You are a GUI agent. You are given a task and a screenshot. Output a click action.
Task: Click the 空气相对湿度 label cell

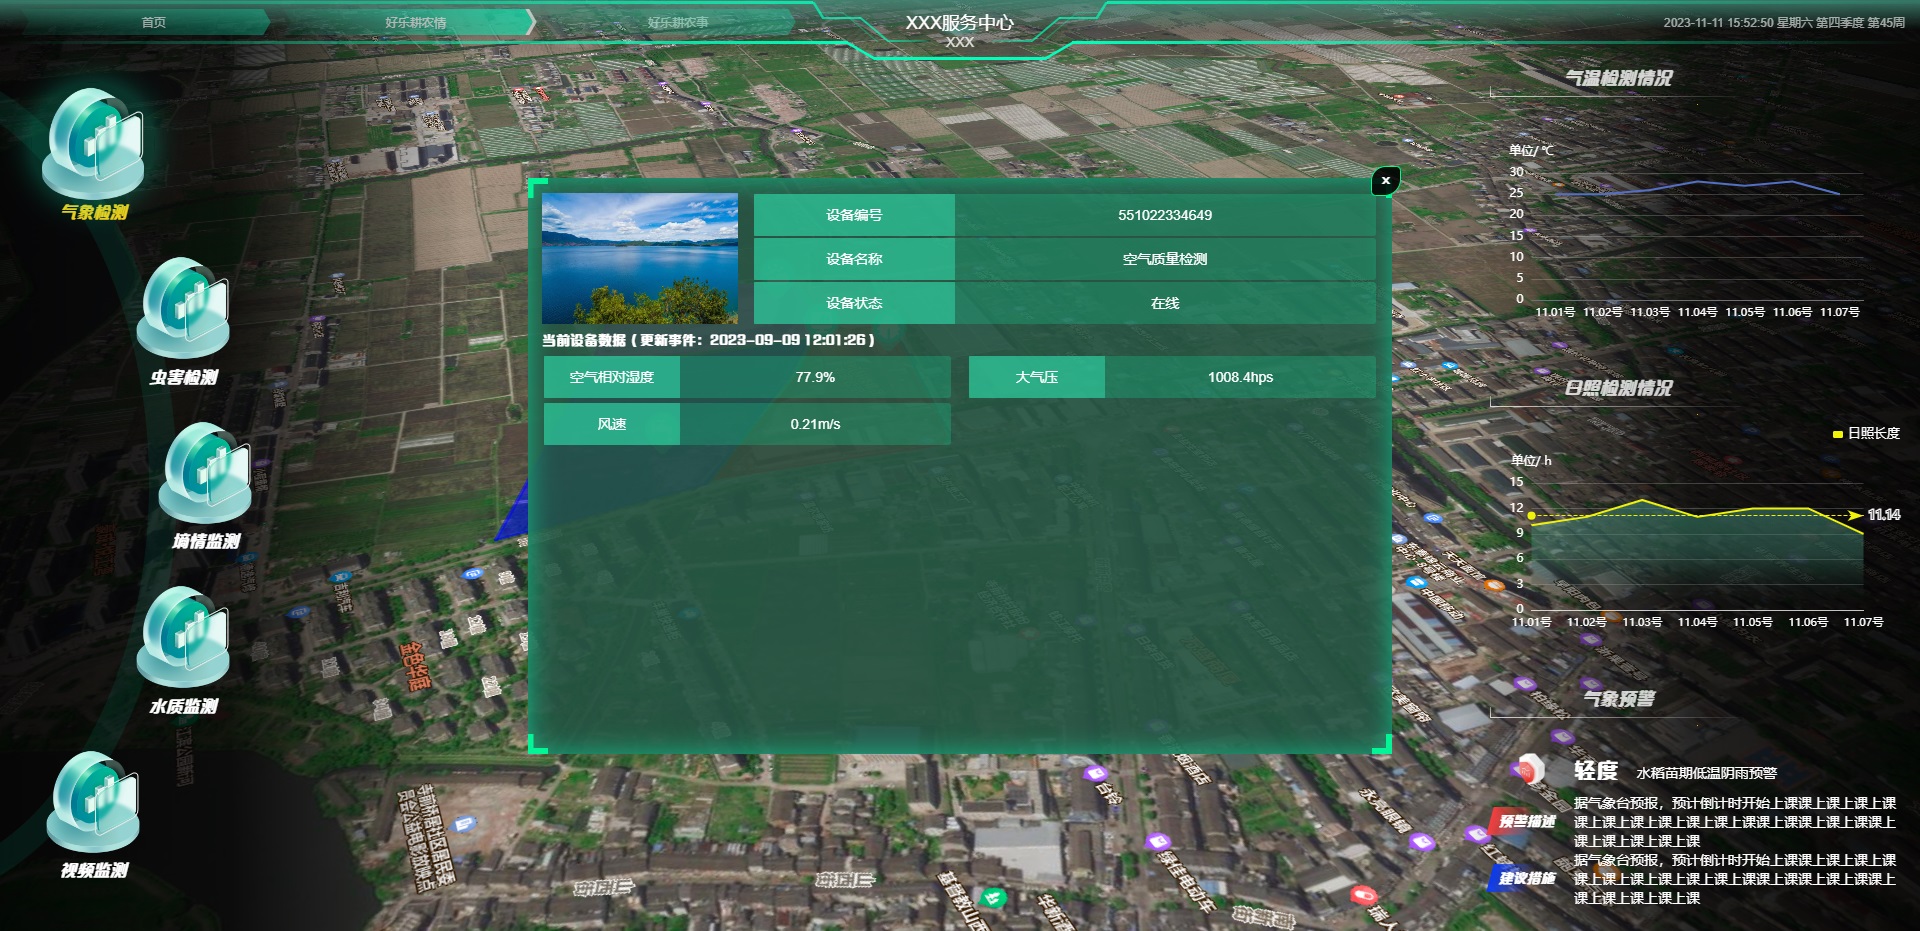click(x=612, y=377)
